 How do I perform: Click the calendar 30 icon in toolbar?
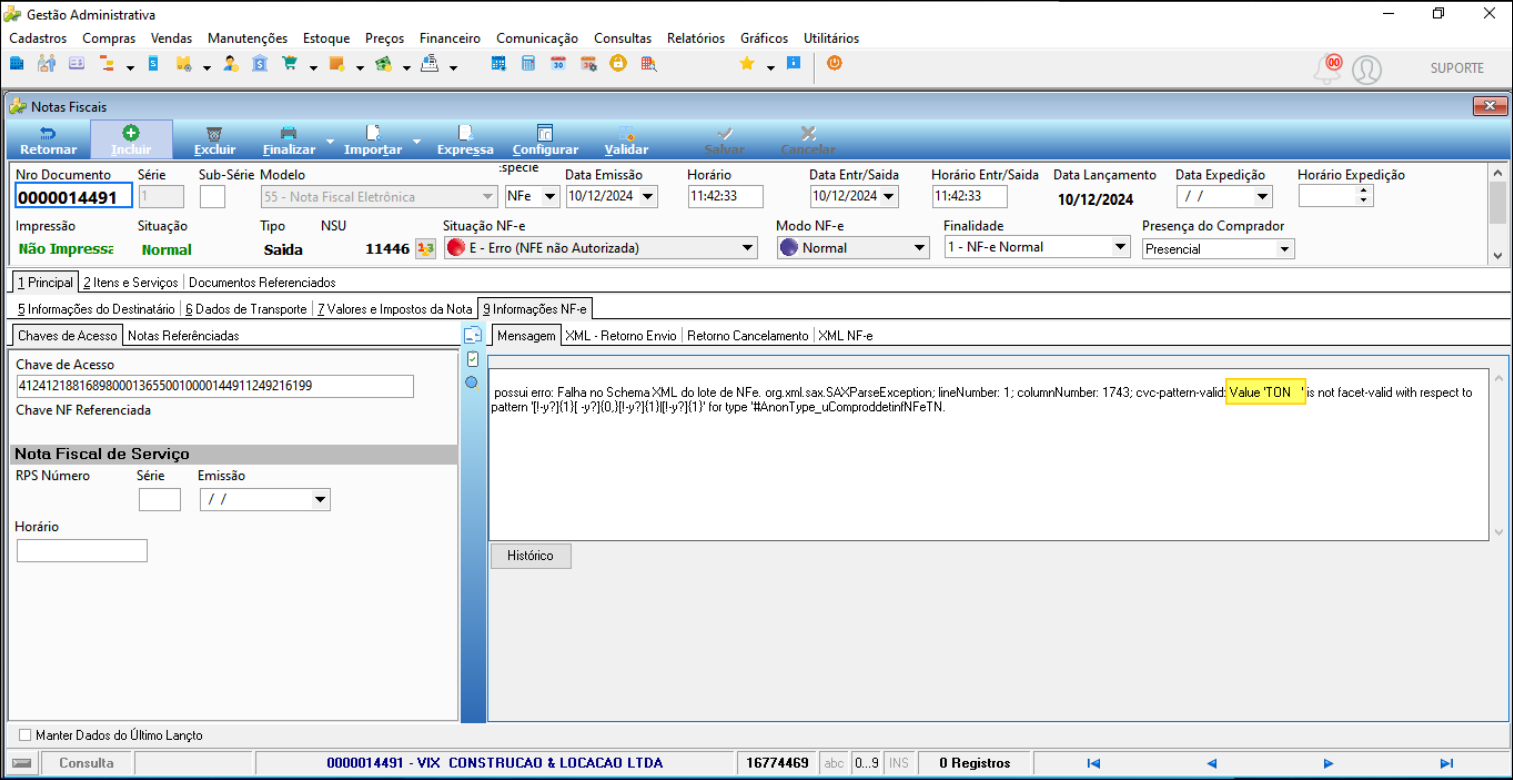pyautogui.click(x=558, y=64)
